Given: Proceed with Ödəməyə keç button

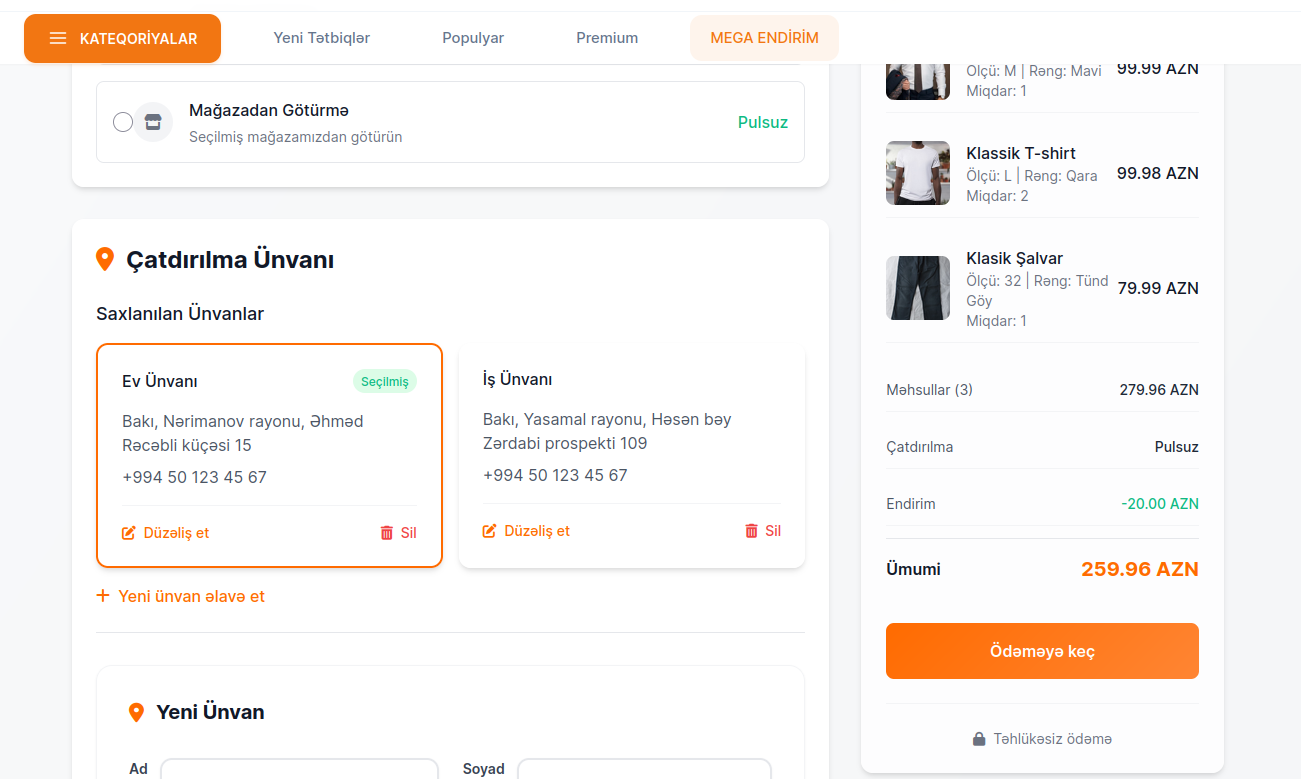Looking at the screenshot, I should (1042, 651).
